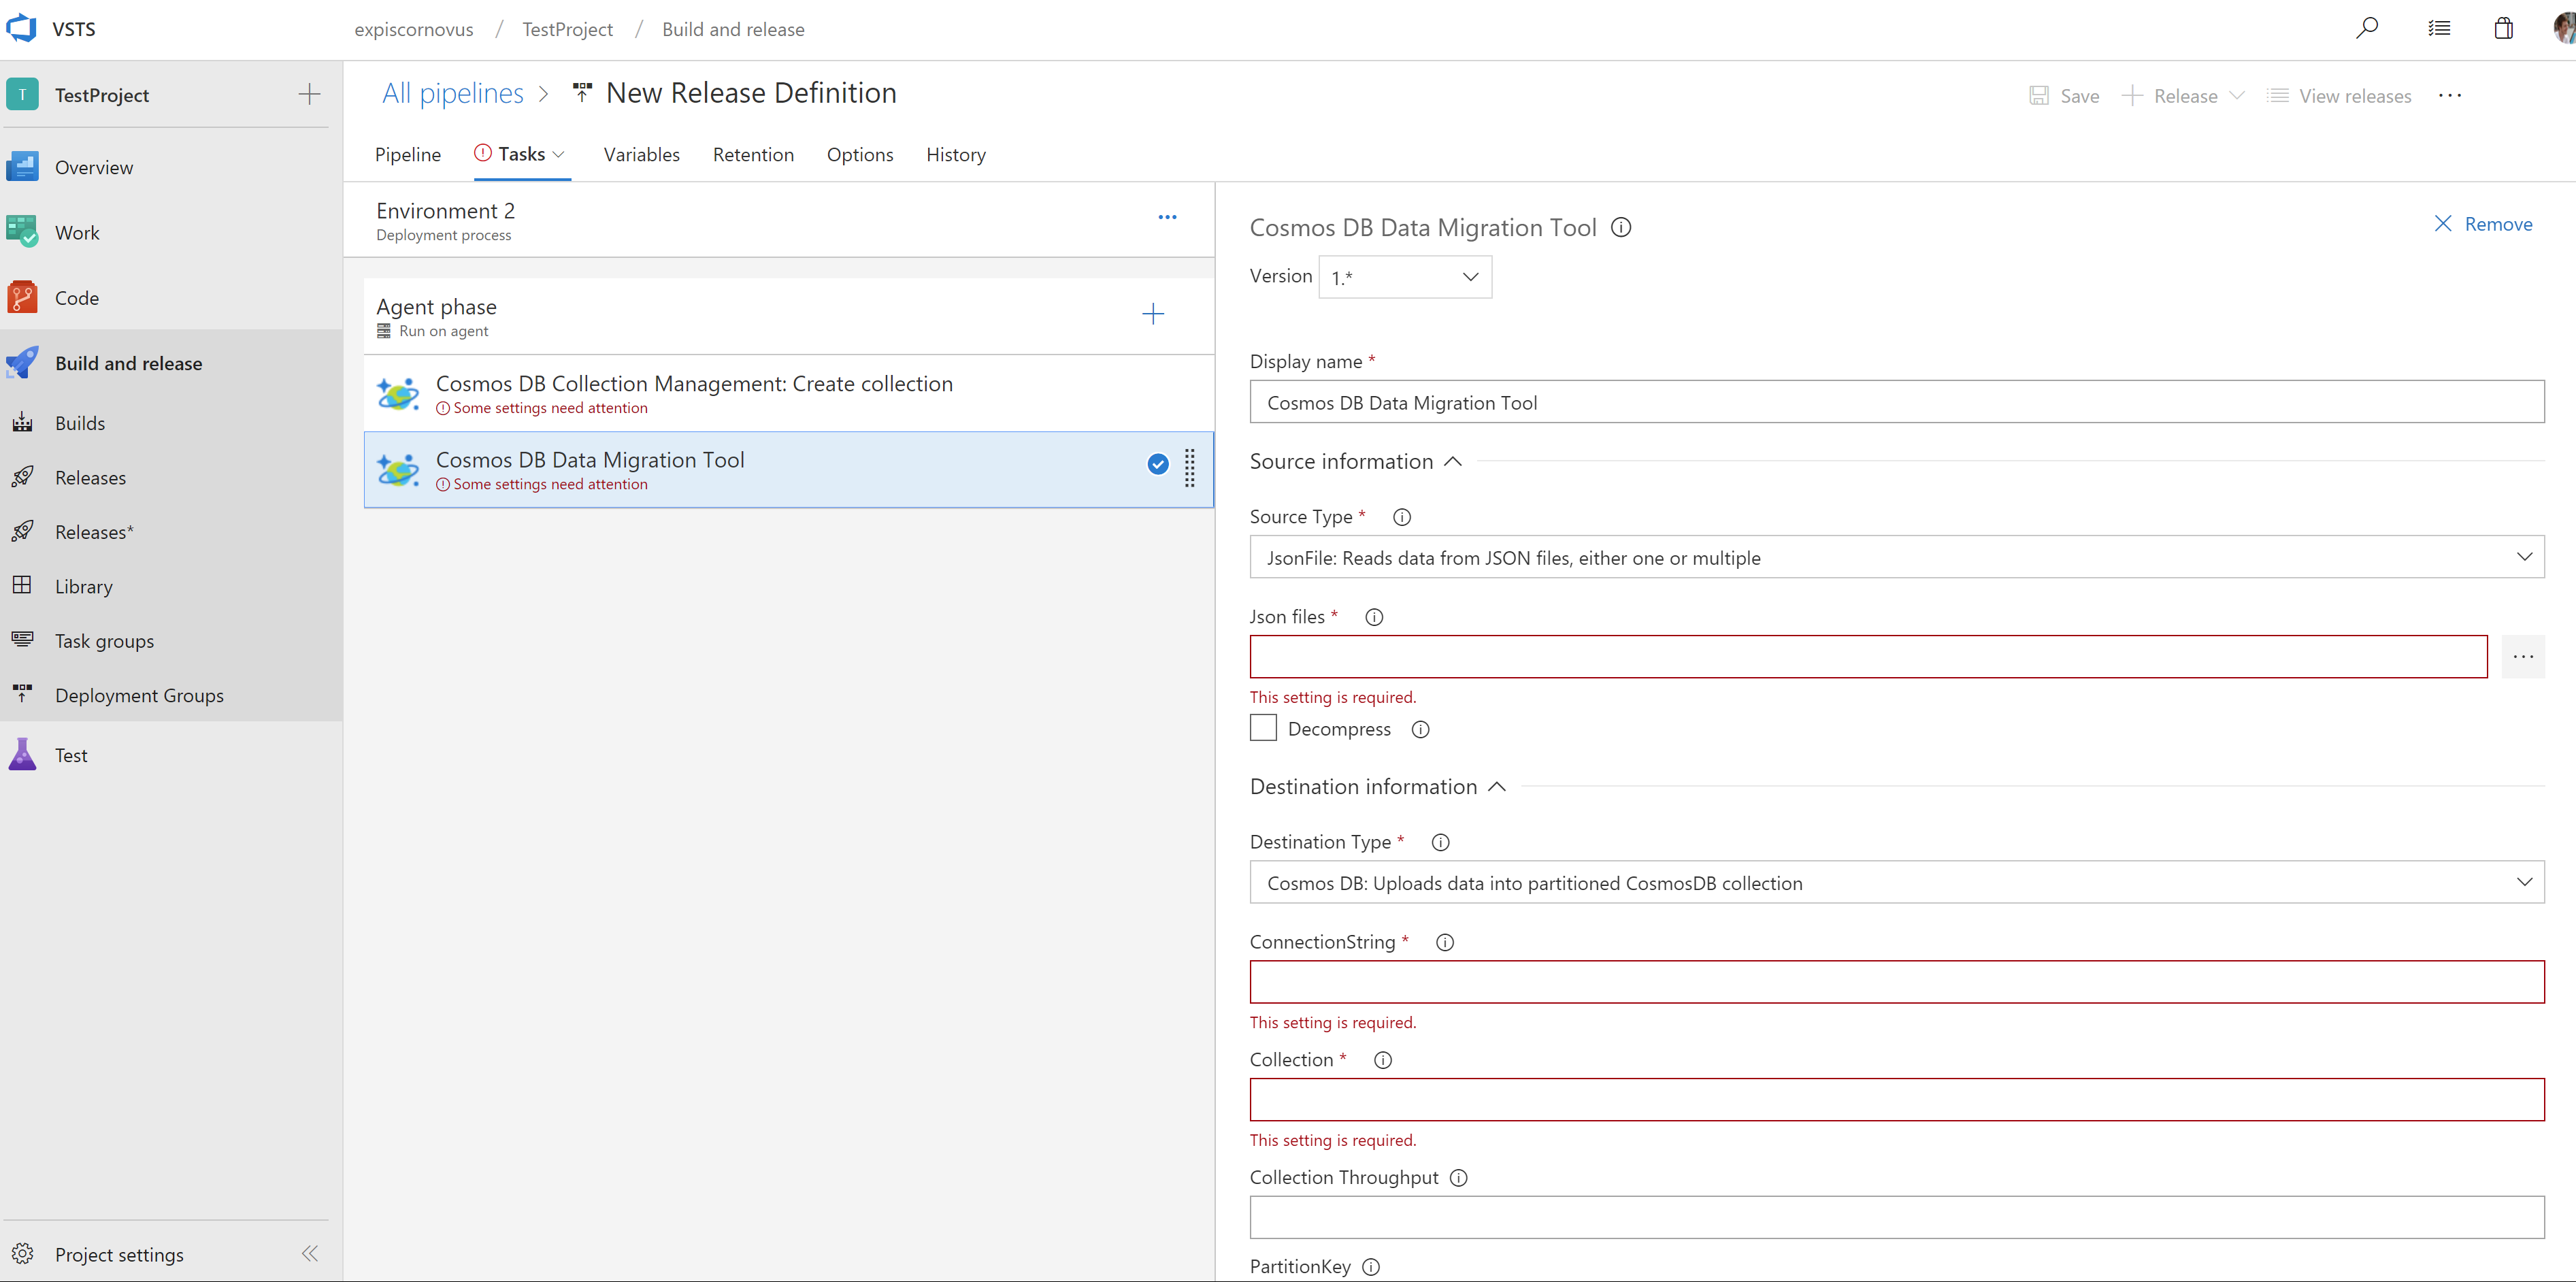The height and width of the screenshot is (1282, 2576).
Task: Click the Environment 2 ellipsis menu
Action: click(x=1167, y=217)
